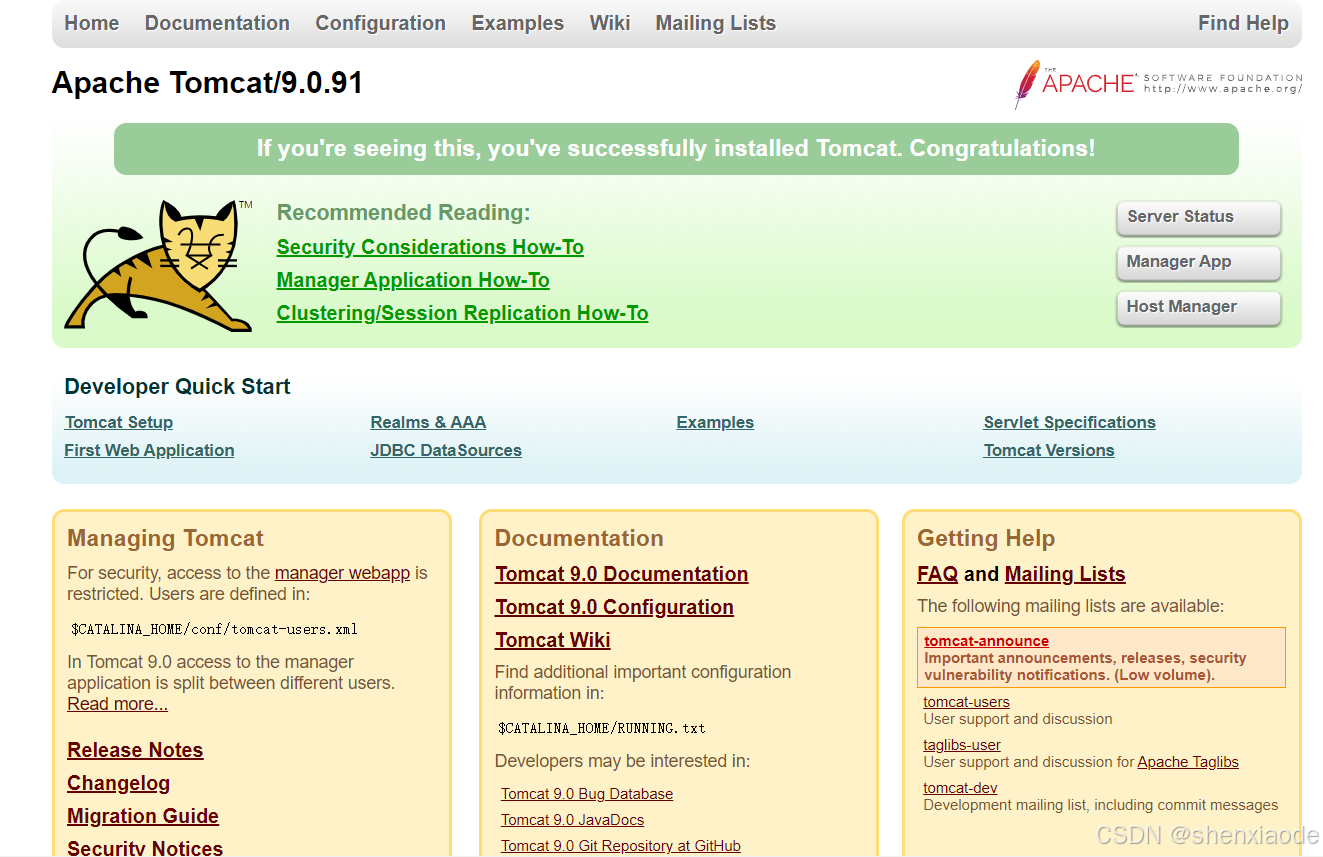Open the Documentation nav item
1323x857 pixels.
(217, 23)
